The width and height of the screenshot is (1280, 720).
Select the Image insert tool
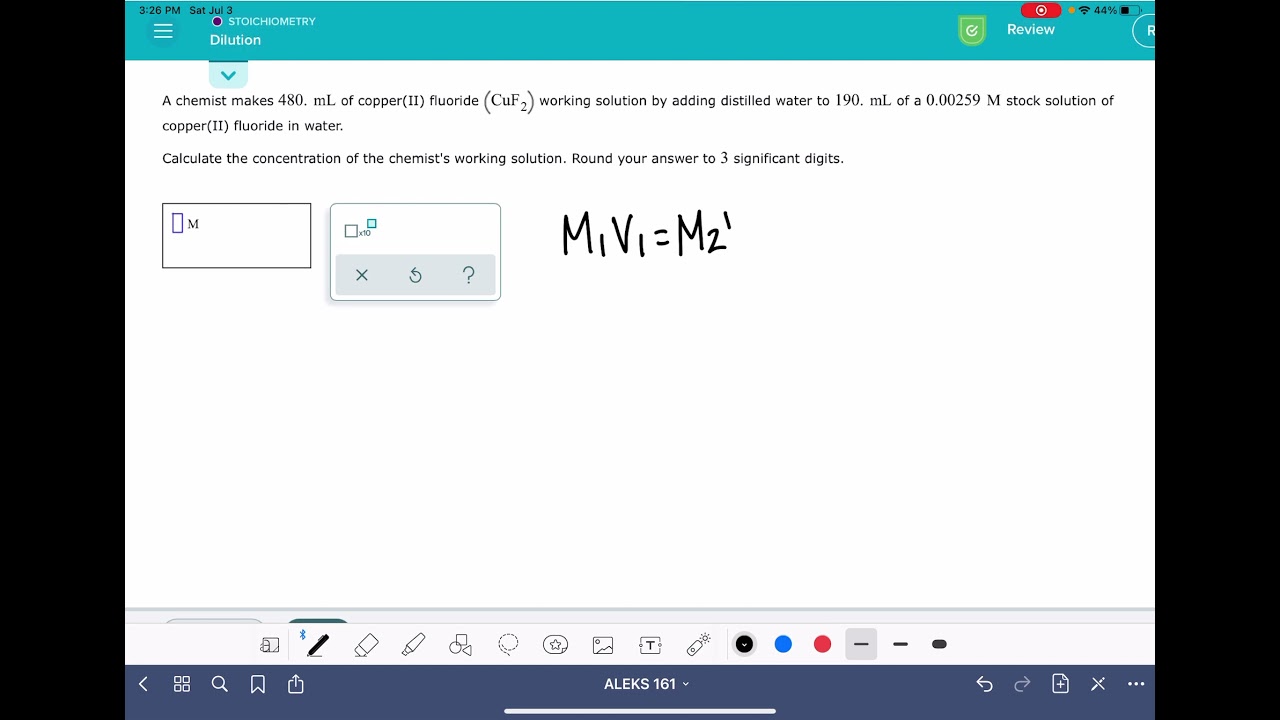tap(603, 645)
